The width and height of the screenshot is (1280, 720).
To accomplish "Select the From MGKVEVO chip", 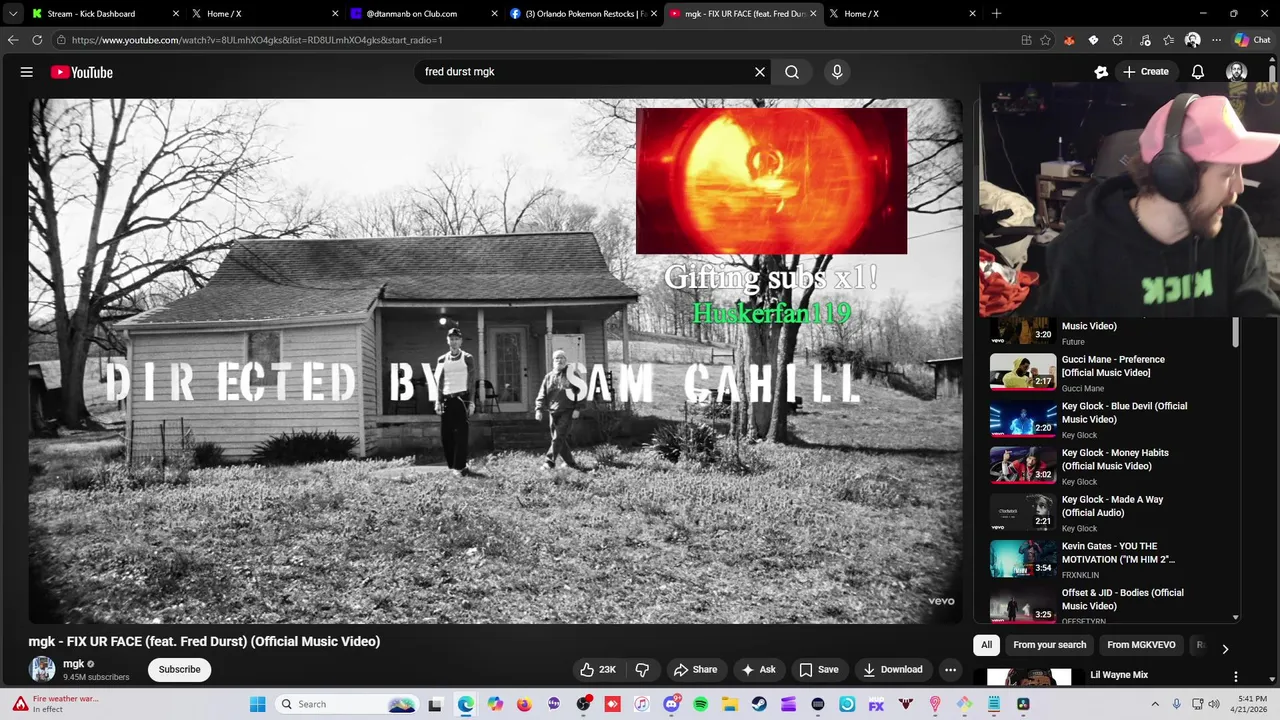I will pyautogui.click(x=1141, y=645).
